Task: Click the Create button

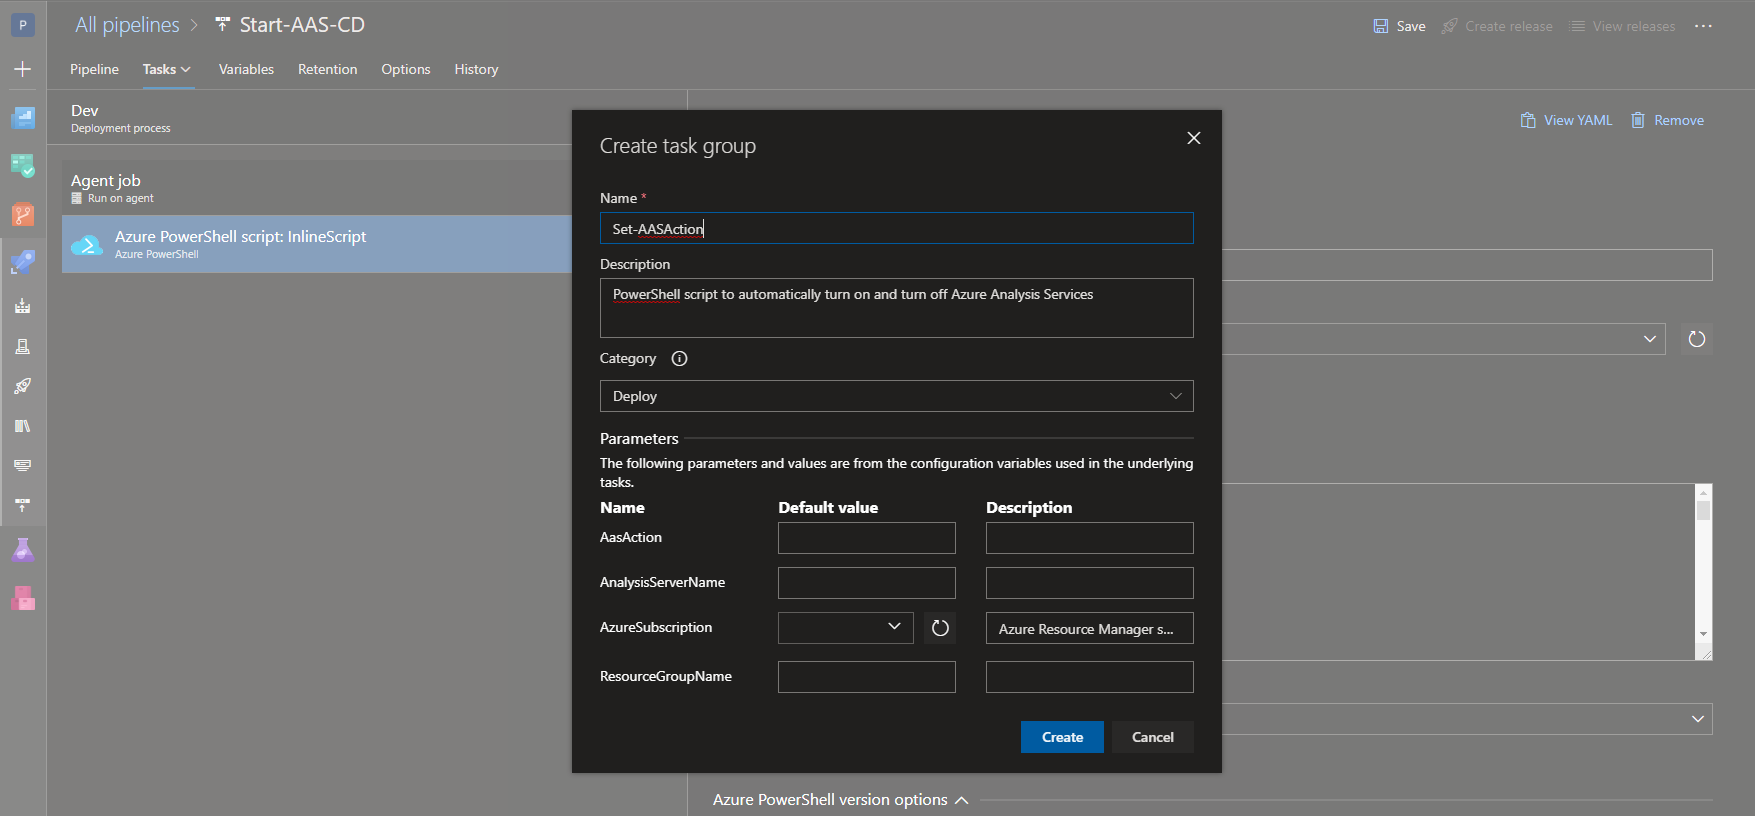Action: pyautogui.click(x=1062, y=737)
